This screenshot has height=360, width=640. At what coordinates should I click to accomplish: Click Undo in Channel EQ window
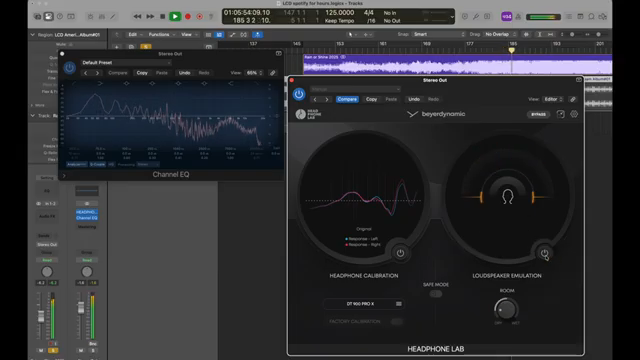click(184, 73)
